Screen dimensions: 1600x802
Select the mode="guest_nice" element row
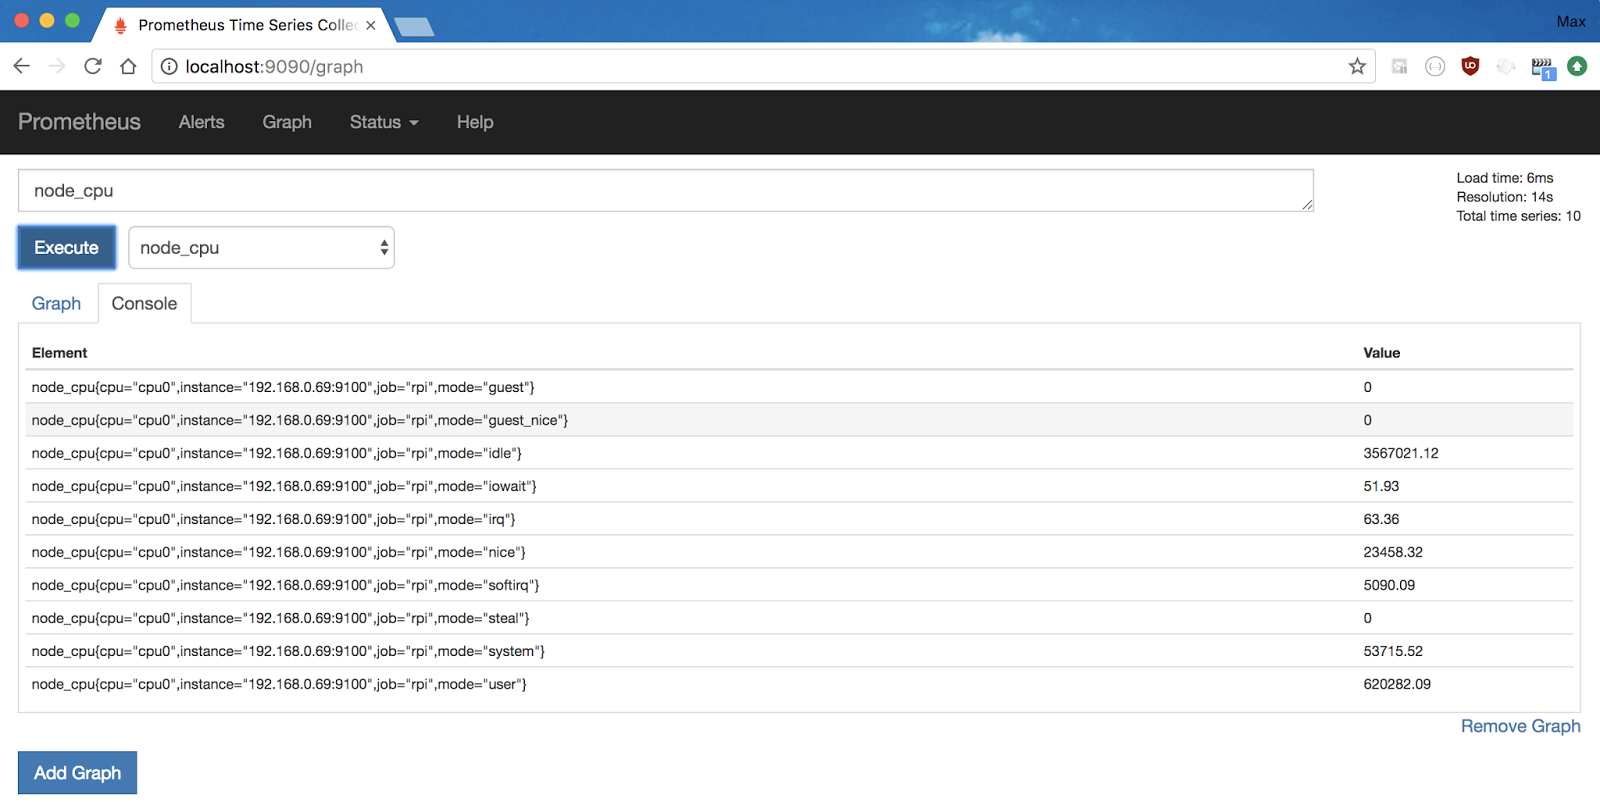[799, 420]
